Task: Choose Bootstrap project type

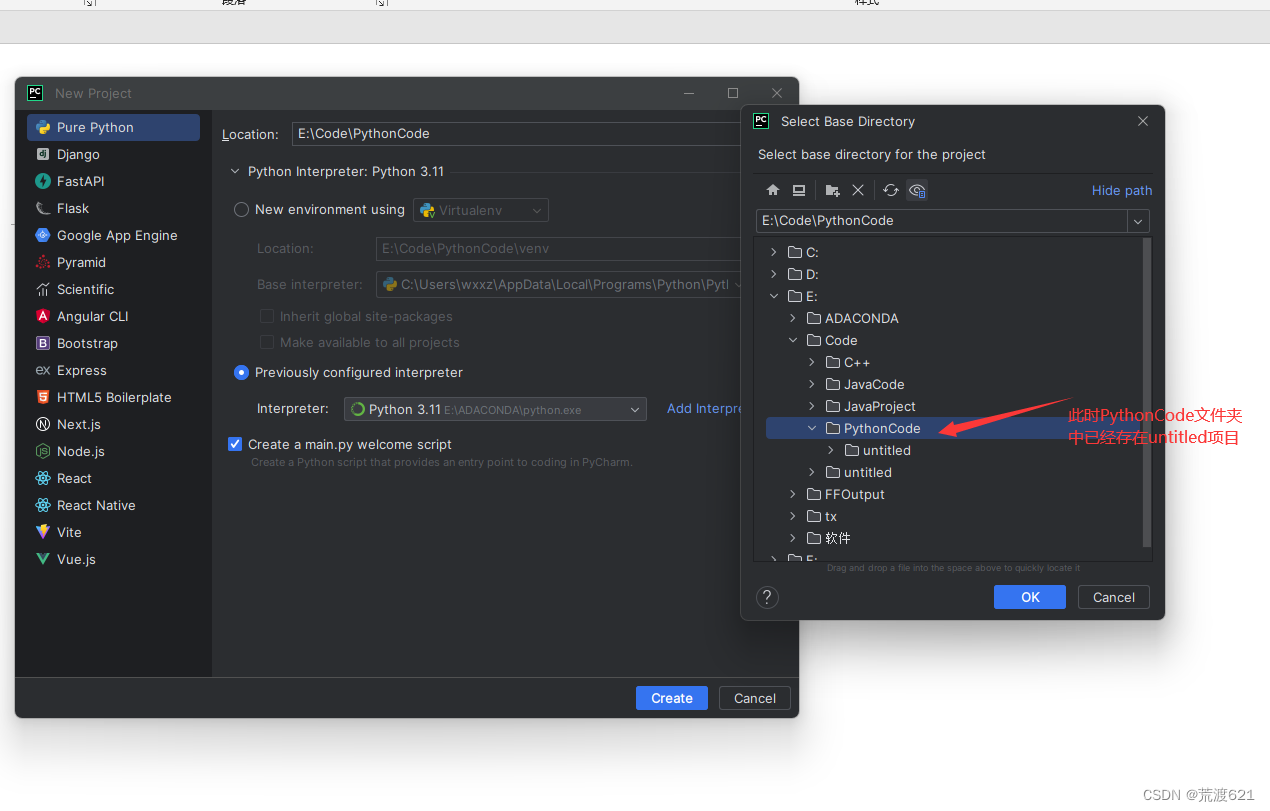Action: [113, 343]
